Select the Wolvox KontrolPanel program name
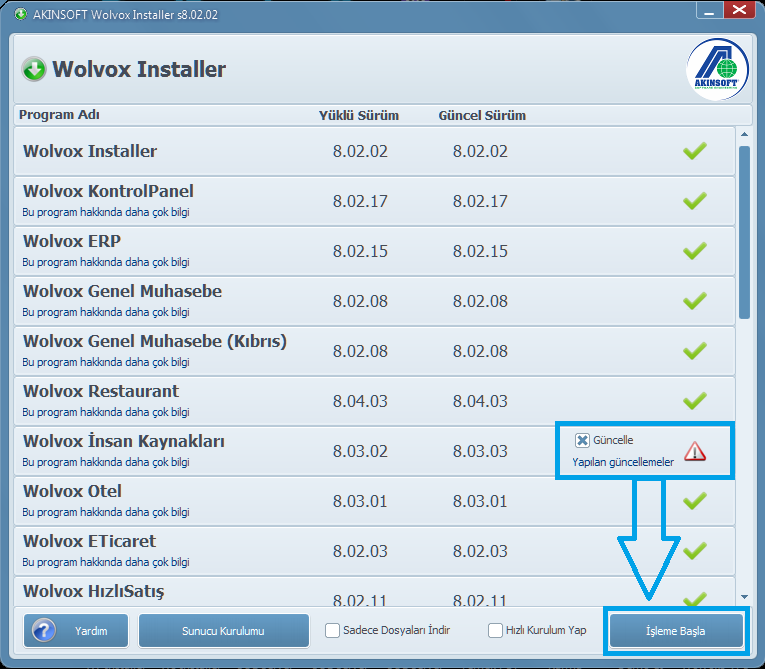The width and height of the screenshot is (765, 669). pyautogui.click(x=108, y=191)
